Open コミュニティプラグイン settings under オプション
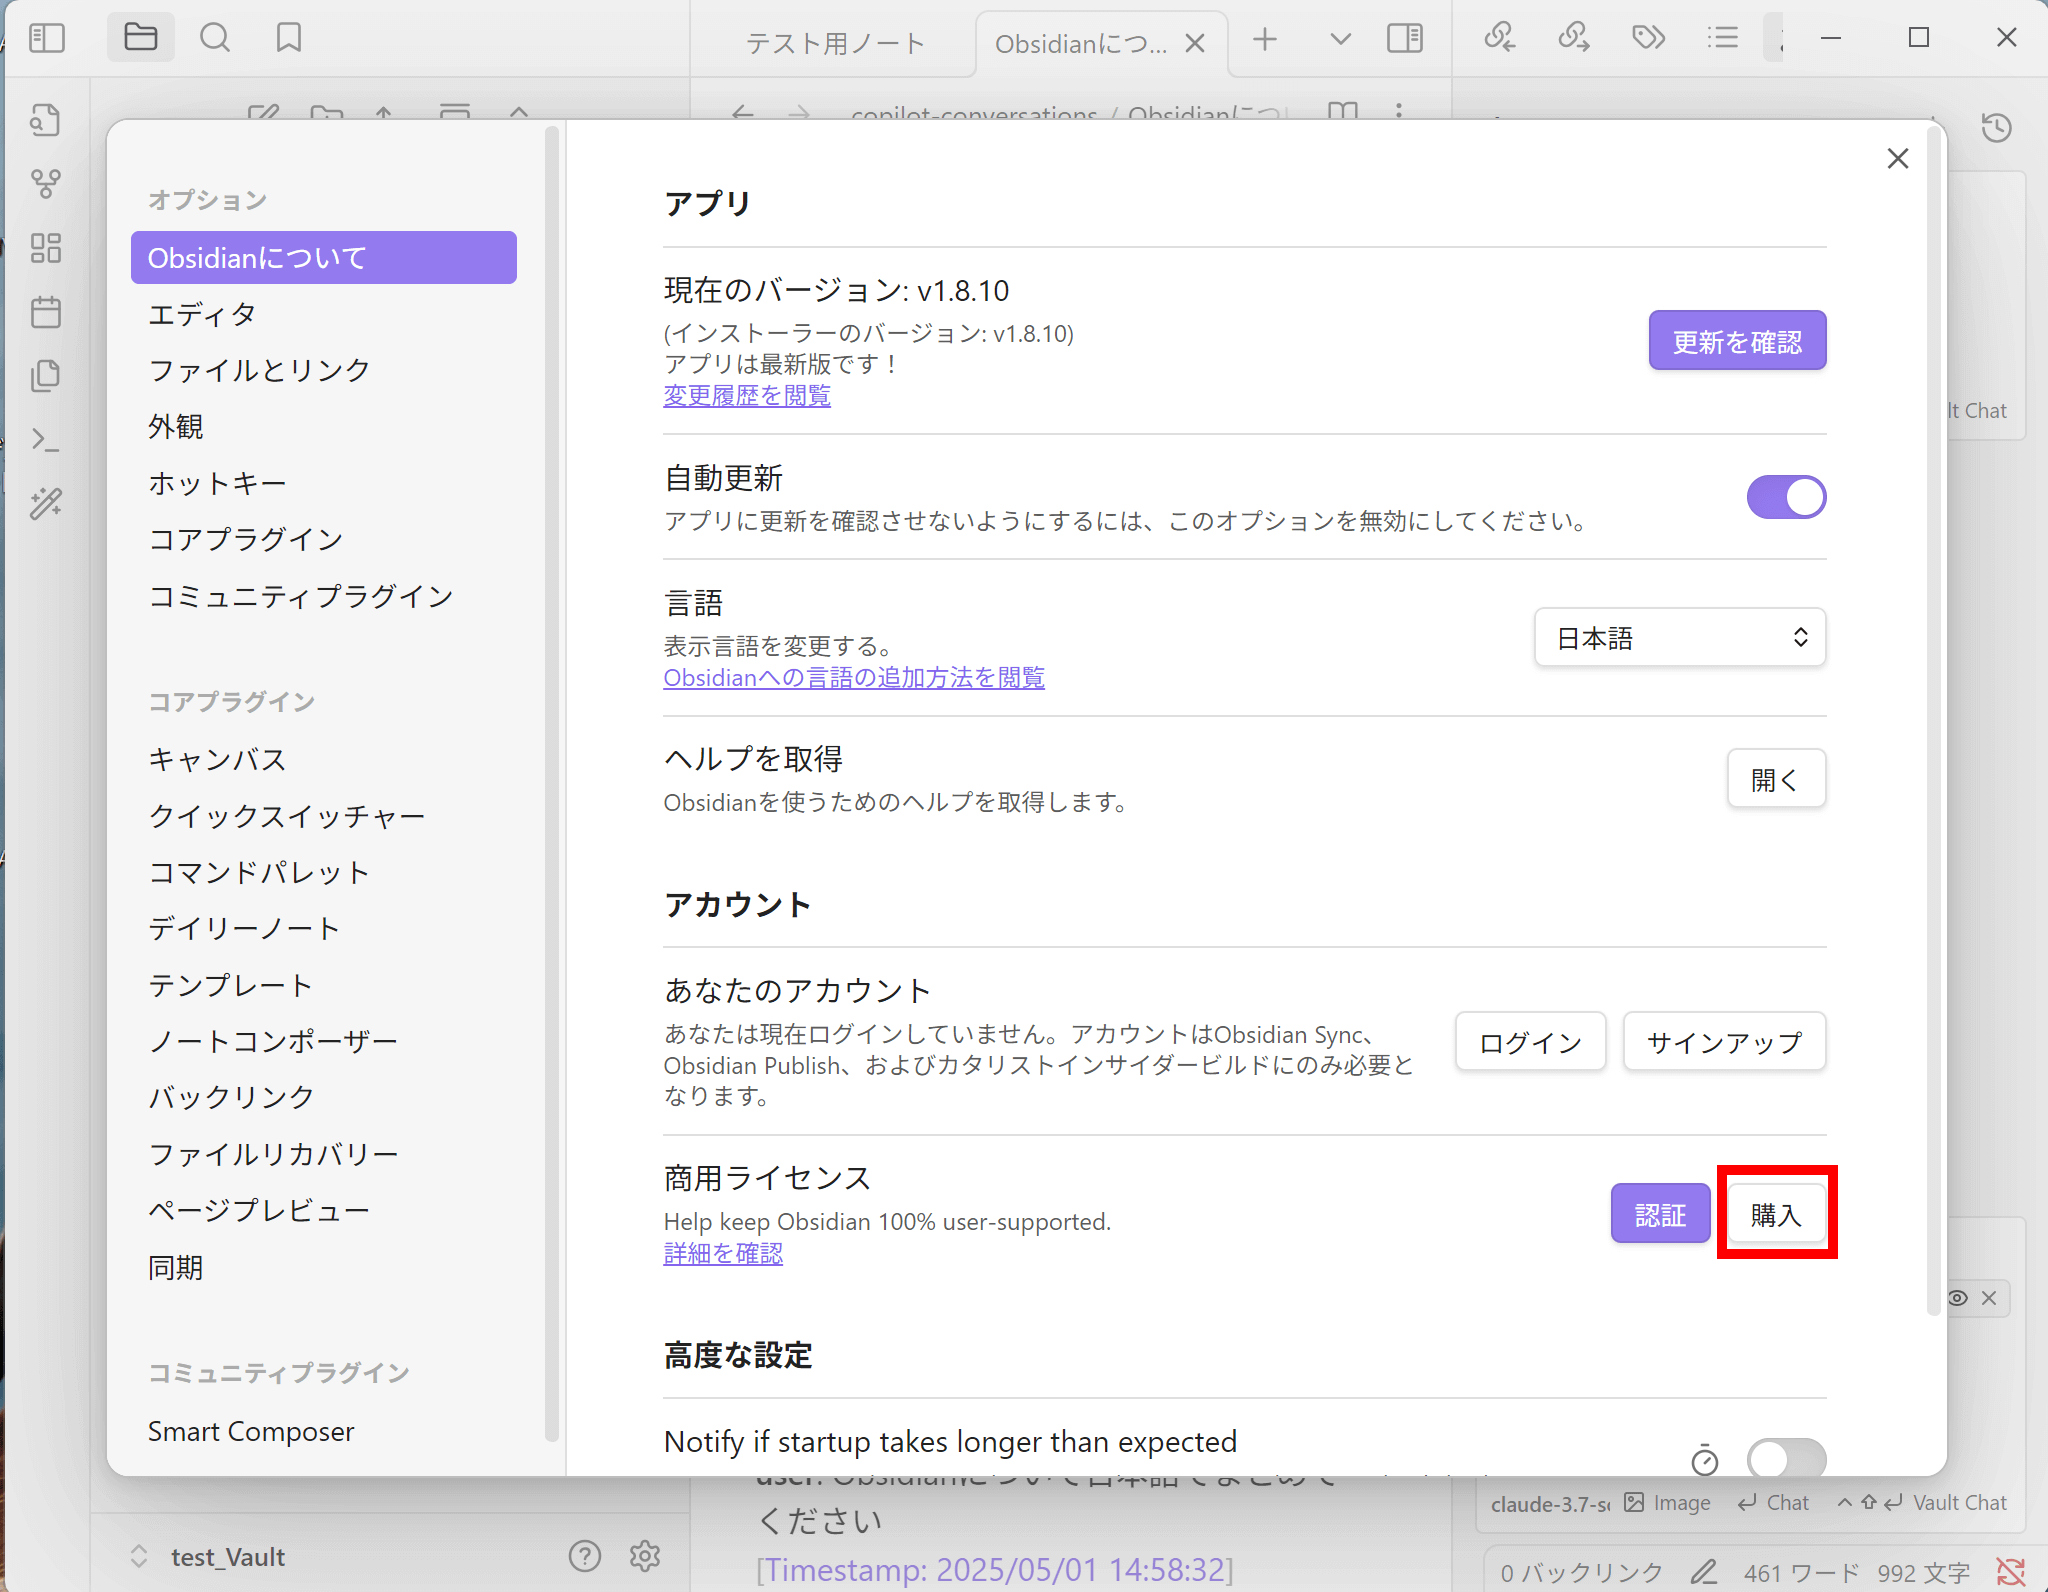The image size is (2048, 1592). point(324,596)
